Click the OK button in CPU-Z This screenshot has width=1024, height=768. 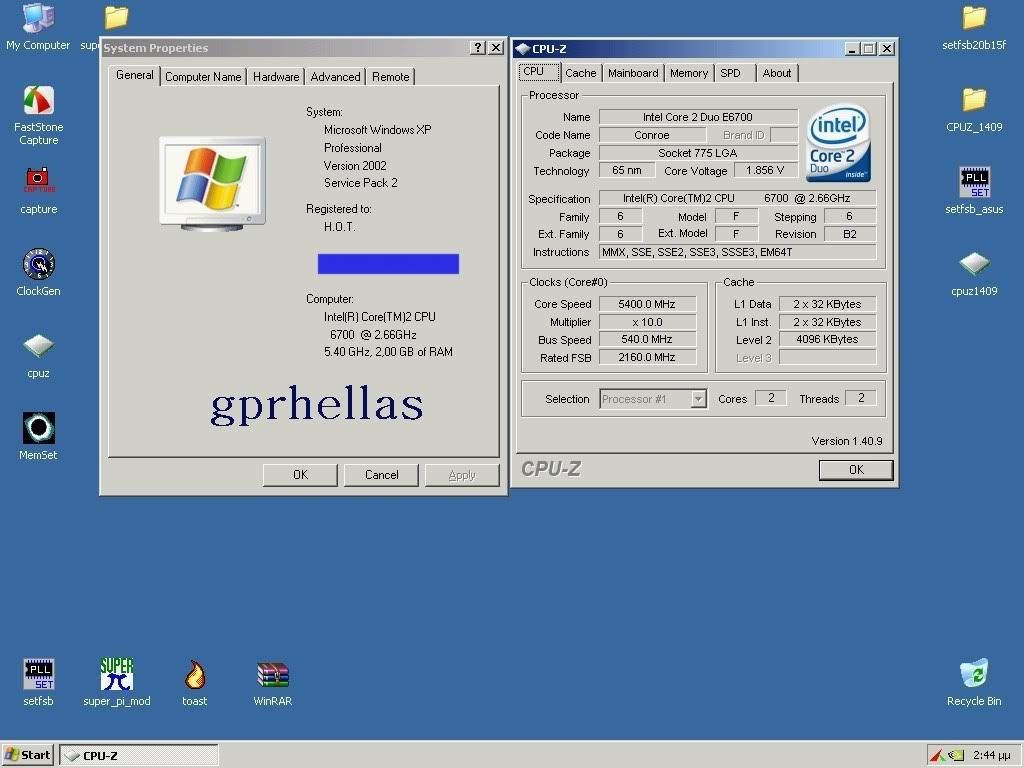pyautogui.click(x=856, y=470)
